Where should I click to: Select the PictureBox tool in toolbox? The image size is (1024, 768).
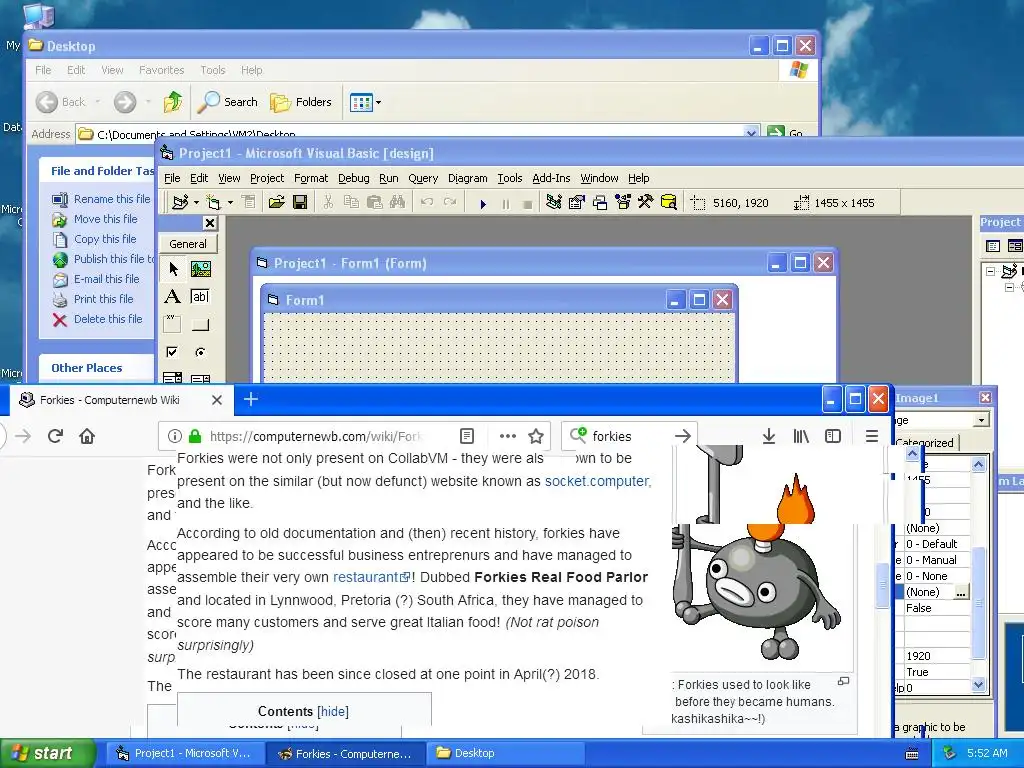(x=200, y=269)
